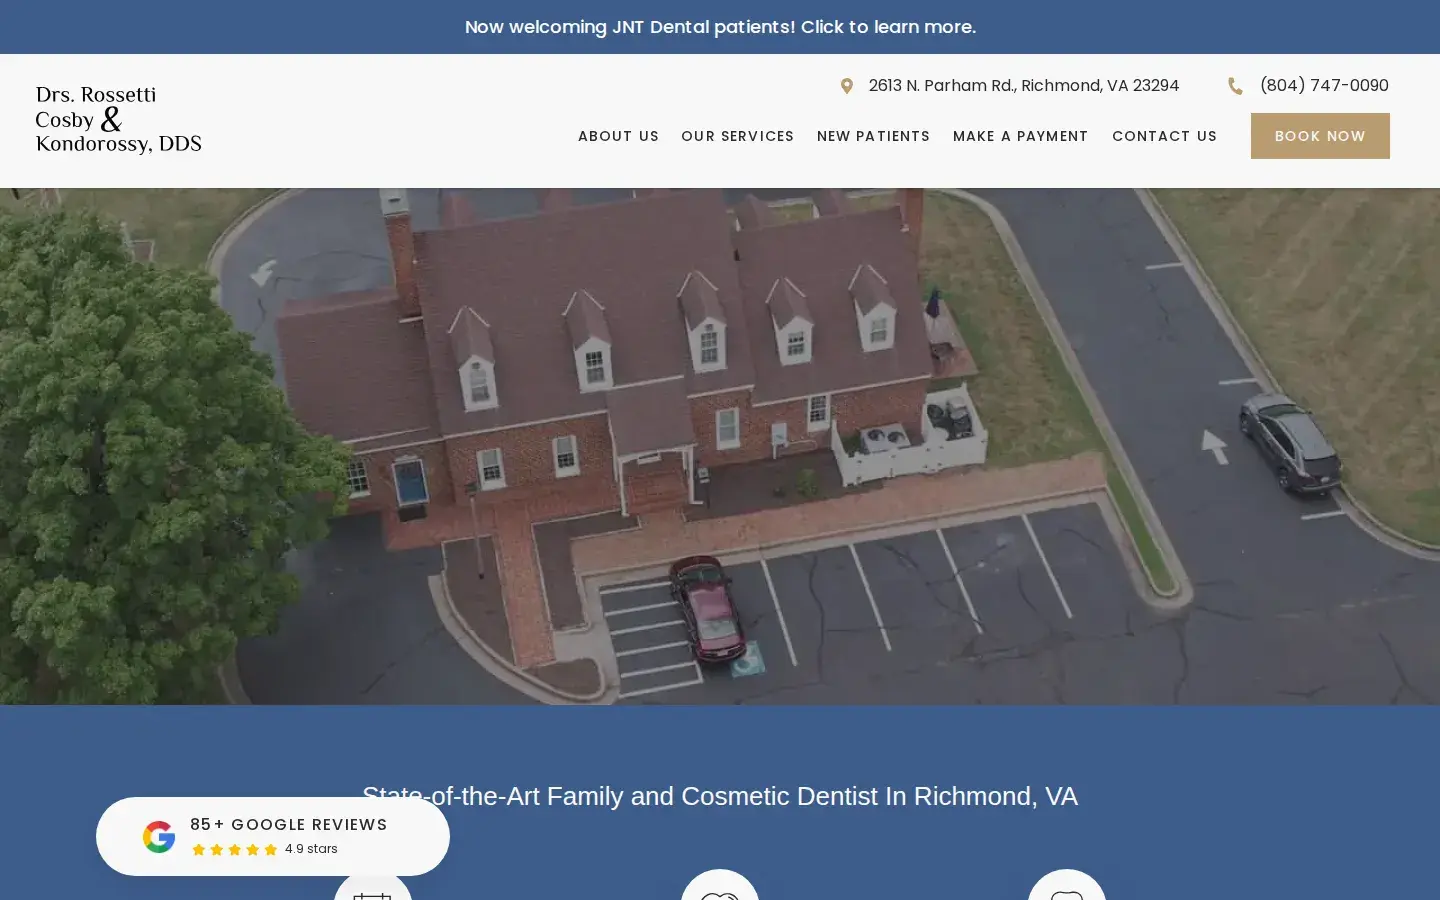Image resolution: width=1440 pixels, height=900 pixels.
Task: Go to Make a Payment page
Action: click(x=1020, y=136)
